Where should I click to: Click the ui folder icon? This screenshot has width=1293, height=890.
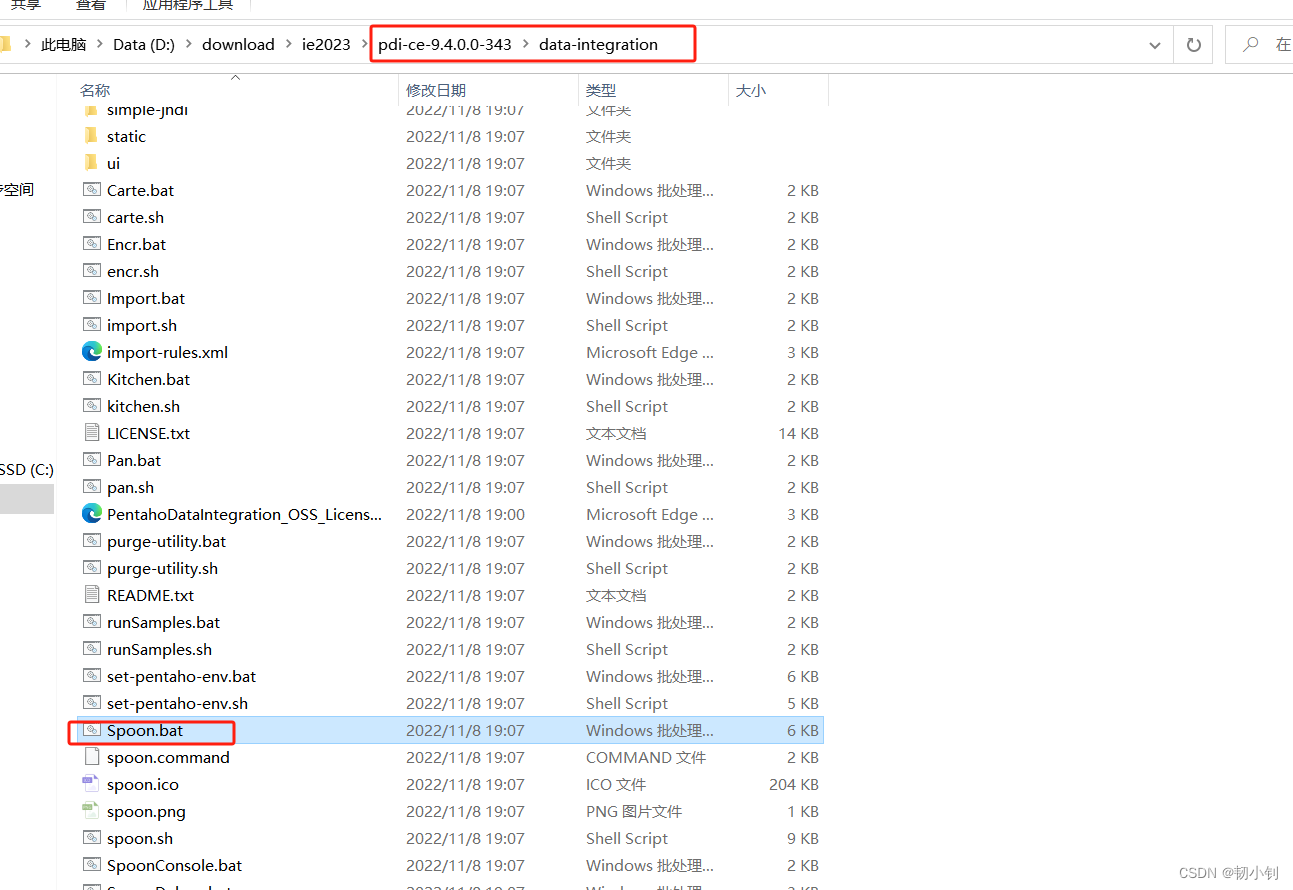[x=91, y=163]
